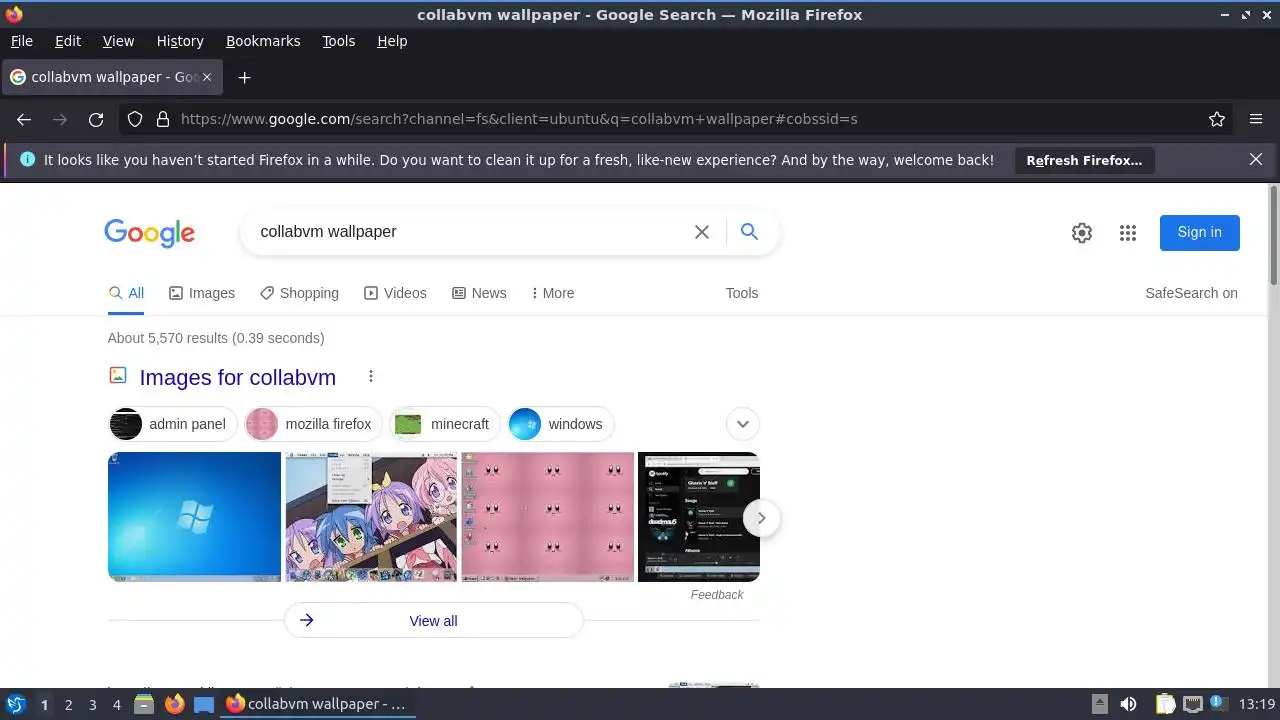
Task: Click the removable media eject tray icon
Action: (x=1099, y=704)
